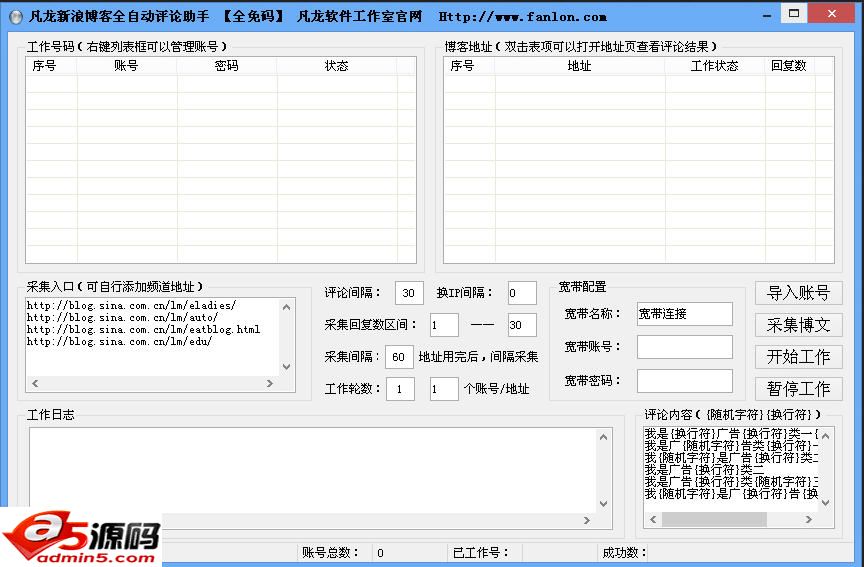This screenshot has width=864, height=567.
Task: Click left arrow of 评论内容 horizontal scrollbar
Action: pos(654,519)
